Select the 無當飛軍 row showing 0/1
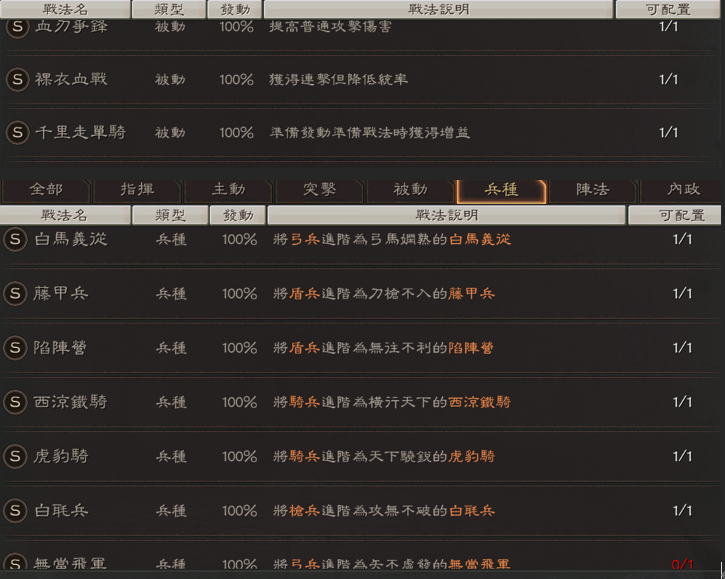 360,565
